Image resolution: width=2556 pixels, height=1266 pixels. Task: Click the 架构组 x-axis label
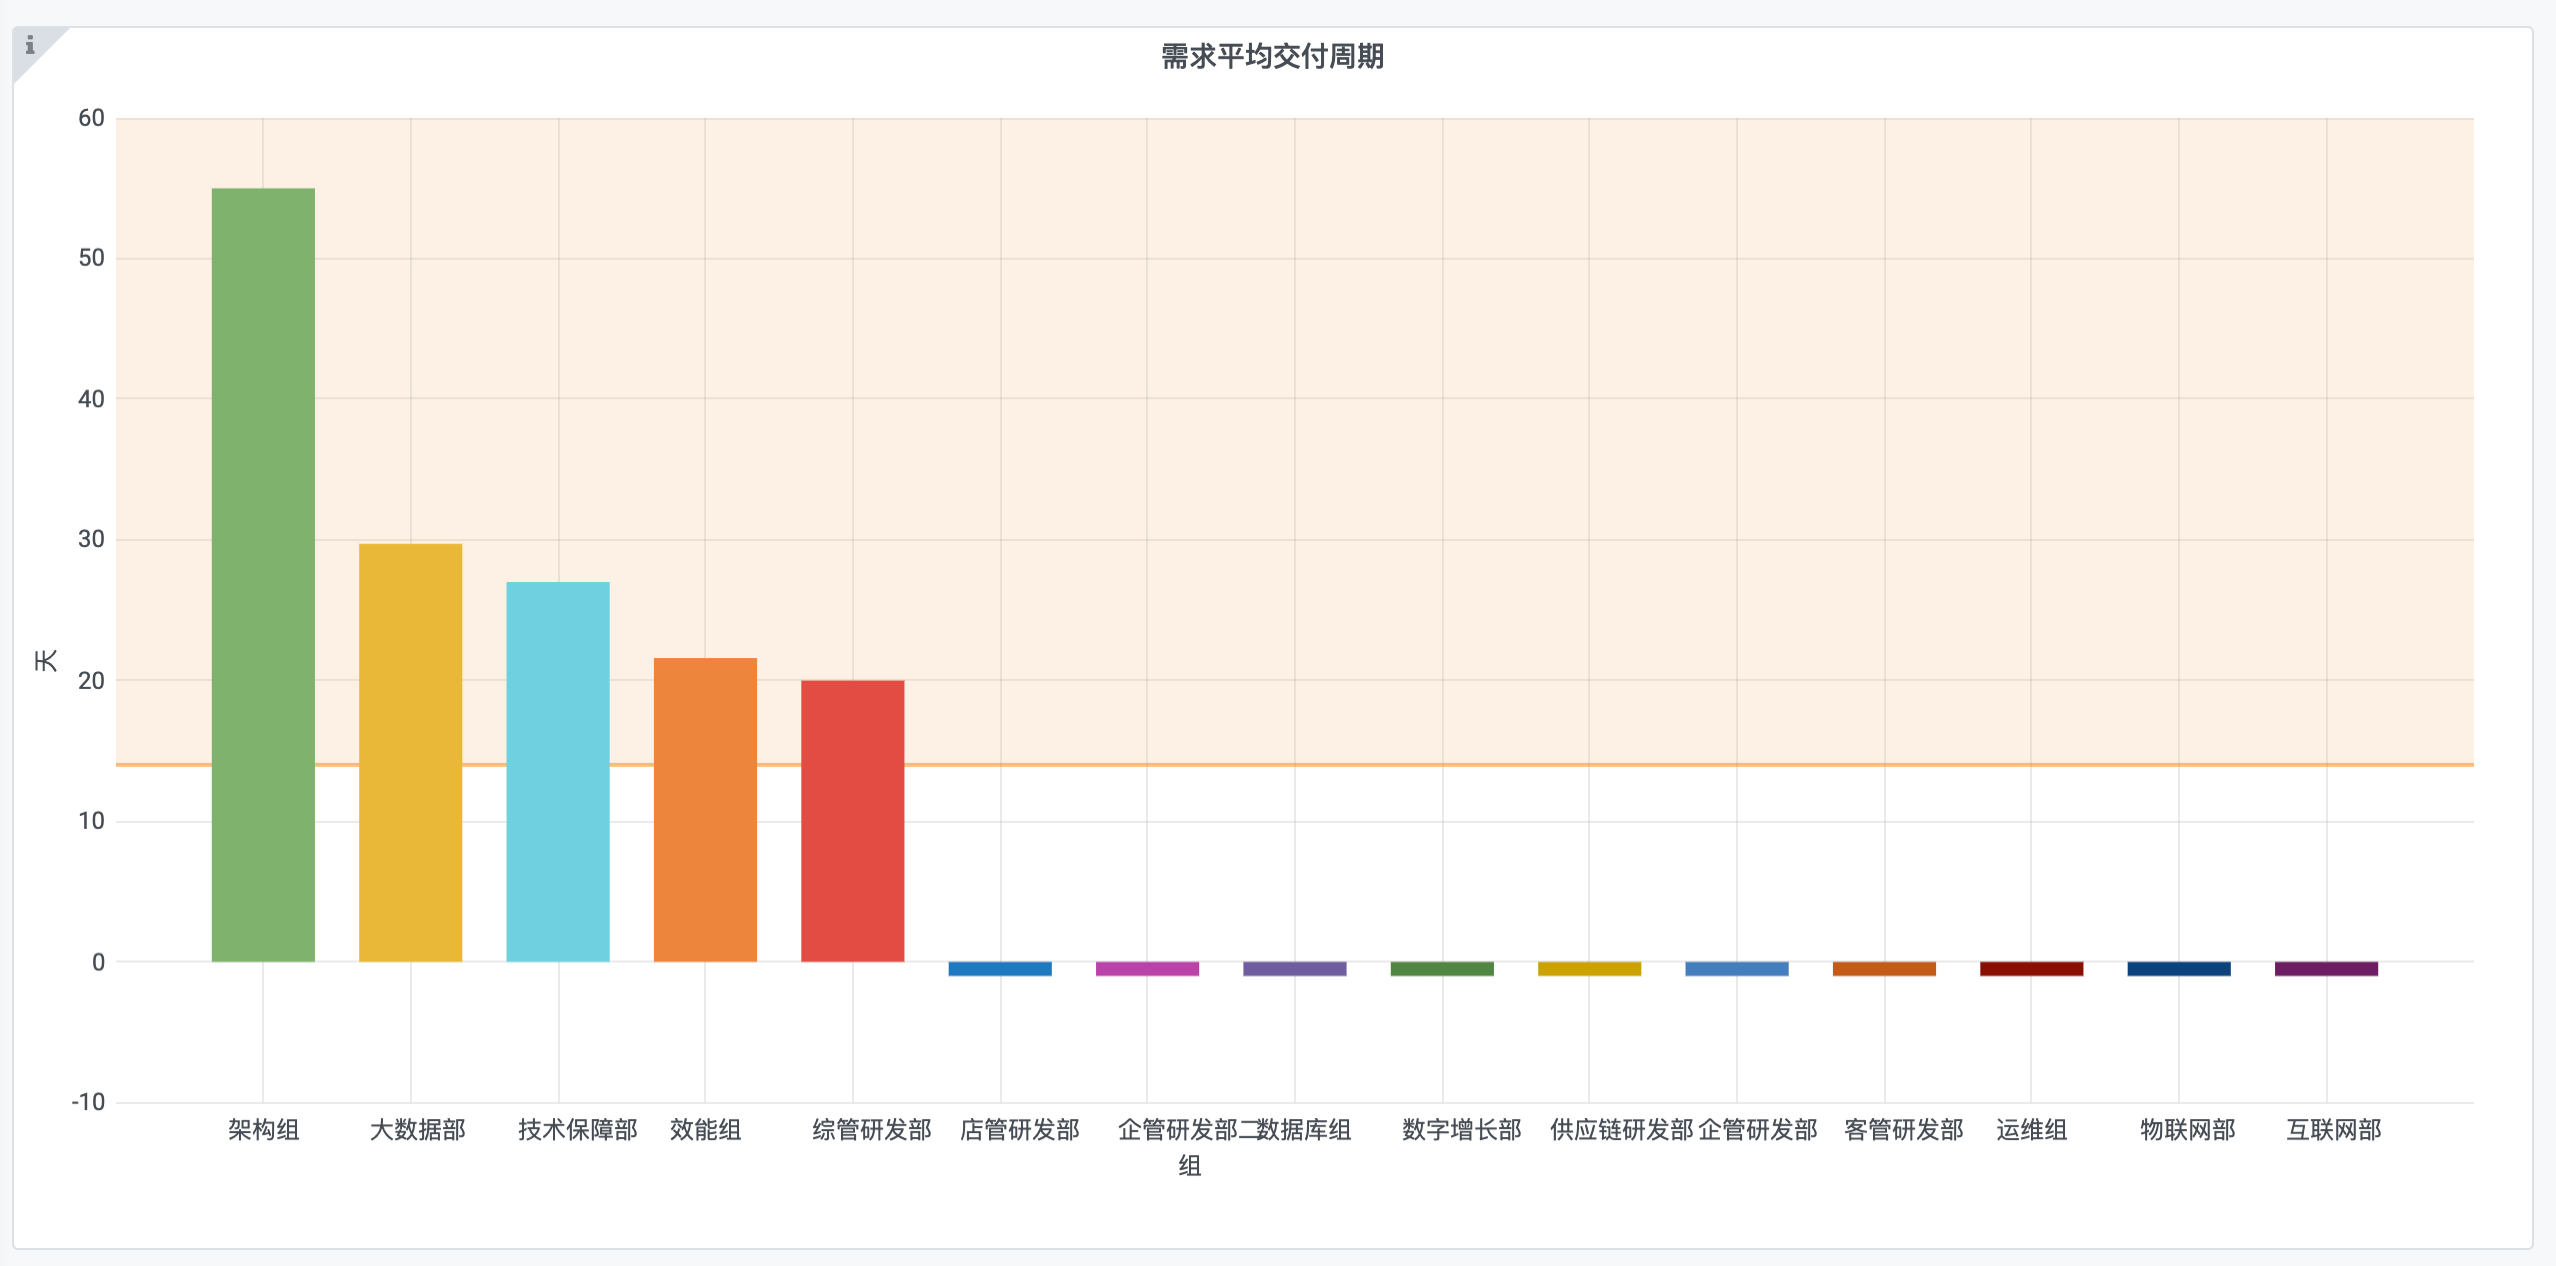point(263,1130)
